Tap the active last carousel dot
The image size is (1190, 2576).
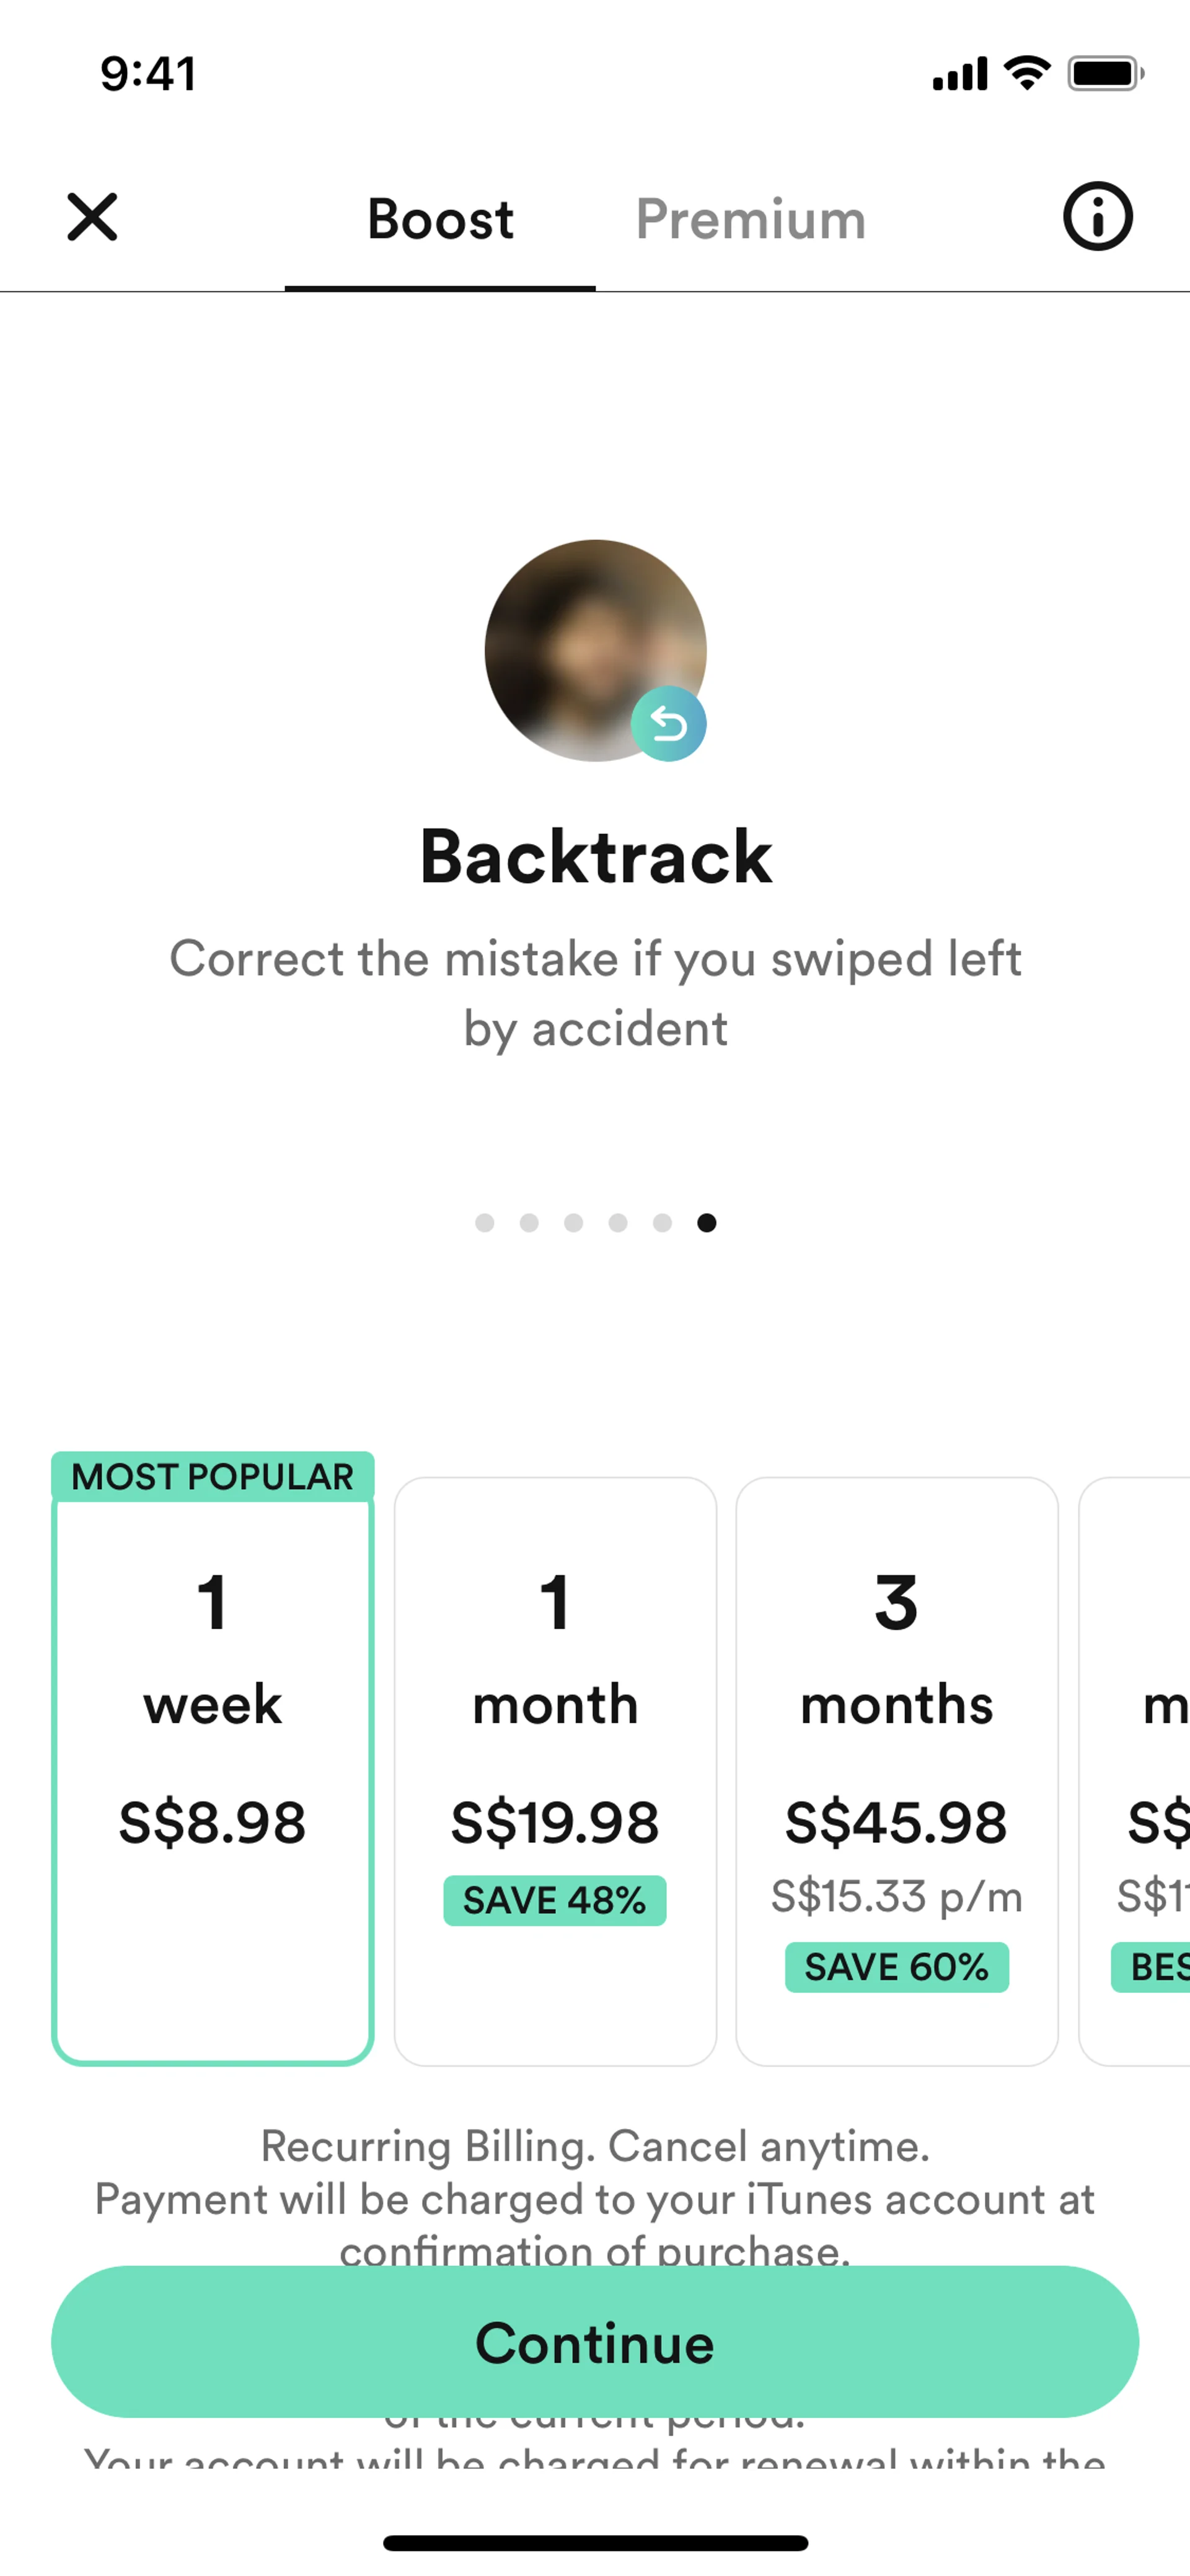click(x=707, y=1222)
